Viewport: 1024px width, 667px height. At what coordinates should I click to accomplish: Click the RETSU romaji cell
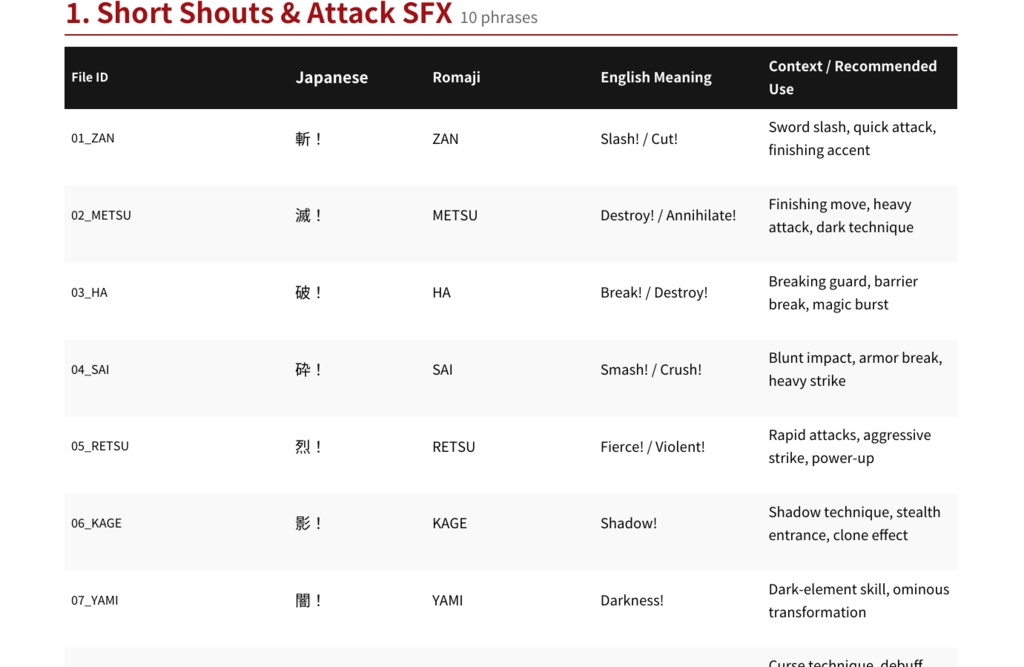pyautogui.click(x=453, y=447)
